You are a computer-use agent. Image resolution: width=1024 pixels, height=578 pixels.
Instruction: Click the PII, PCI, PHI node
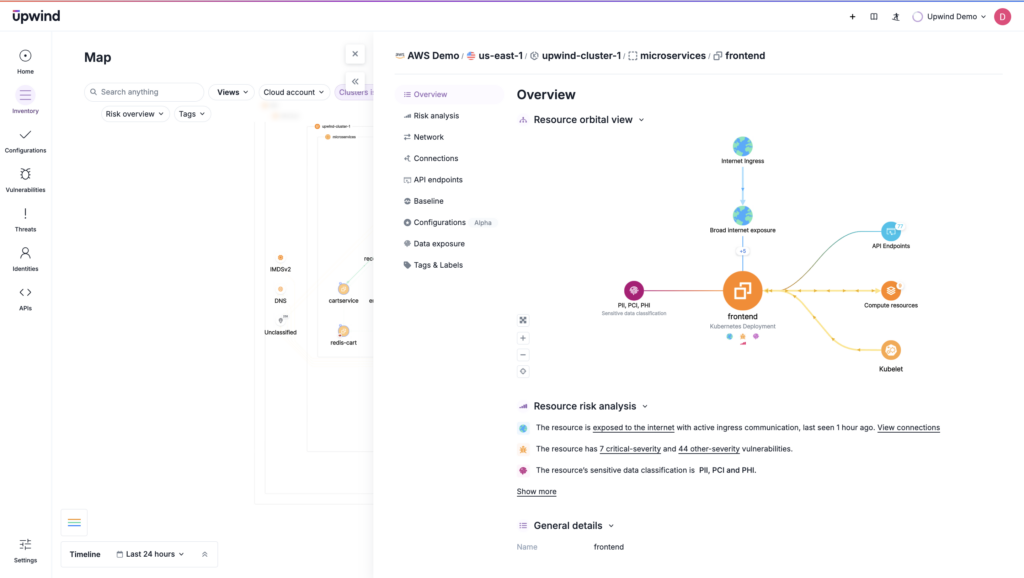pos(633,290)
